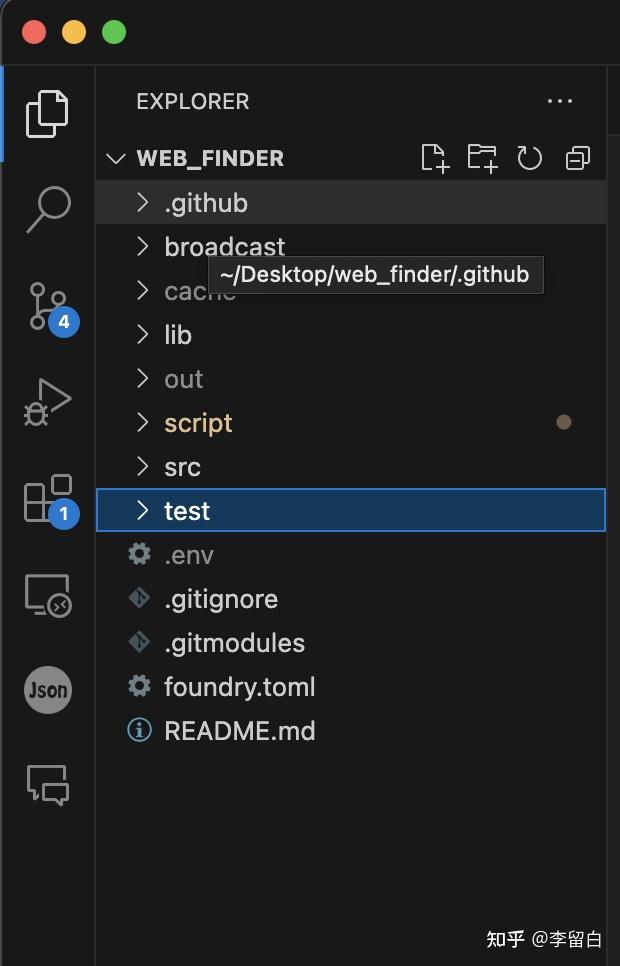
Task: Expand the script folder
Action: click(x=198, y=423)
